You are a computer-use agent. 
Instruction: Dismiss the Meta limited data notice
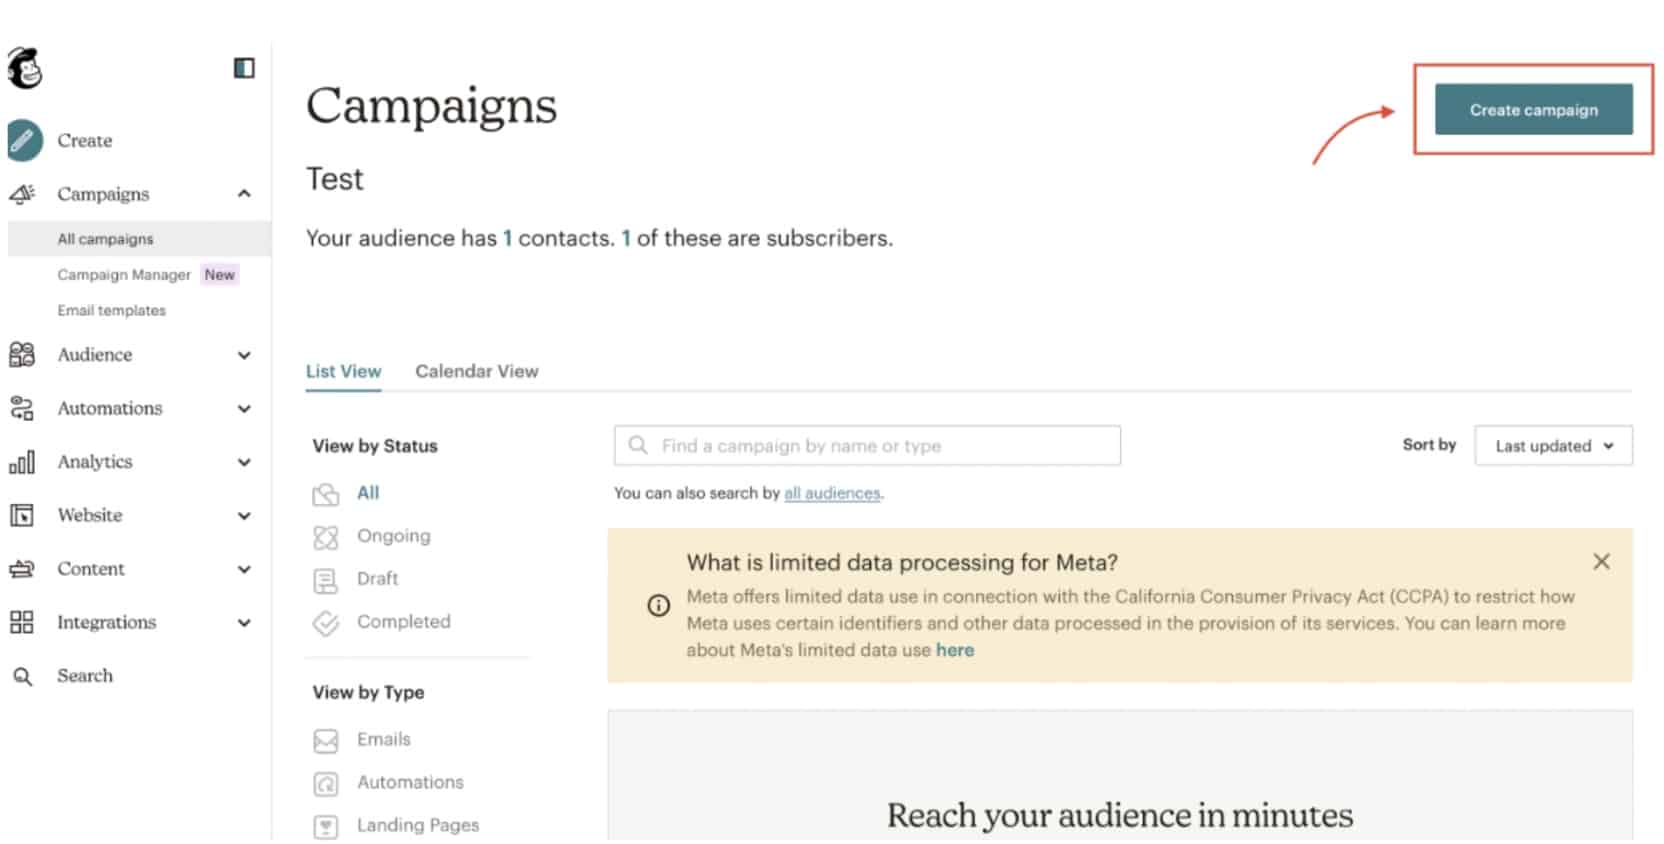click(1601, 562)
